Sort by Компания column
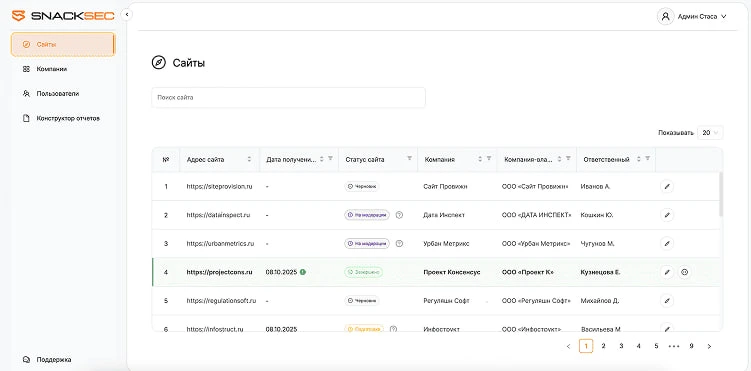Screen dimensions: 751x371 tap(480, 159)
